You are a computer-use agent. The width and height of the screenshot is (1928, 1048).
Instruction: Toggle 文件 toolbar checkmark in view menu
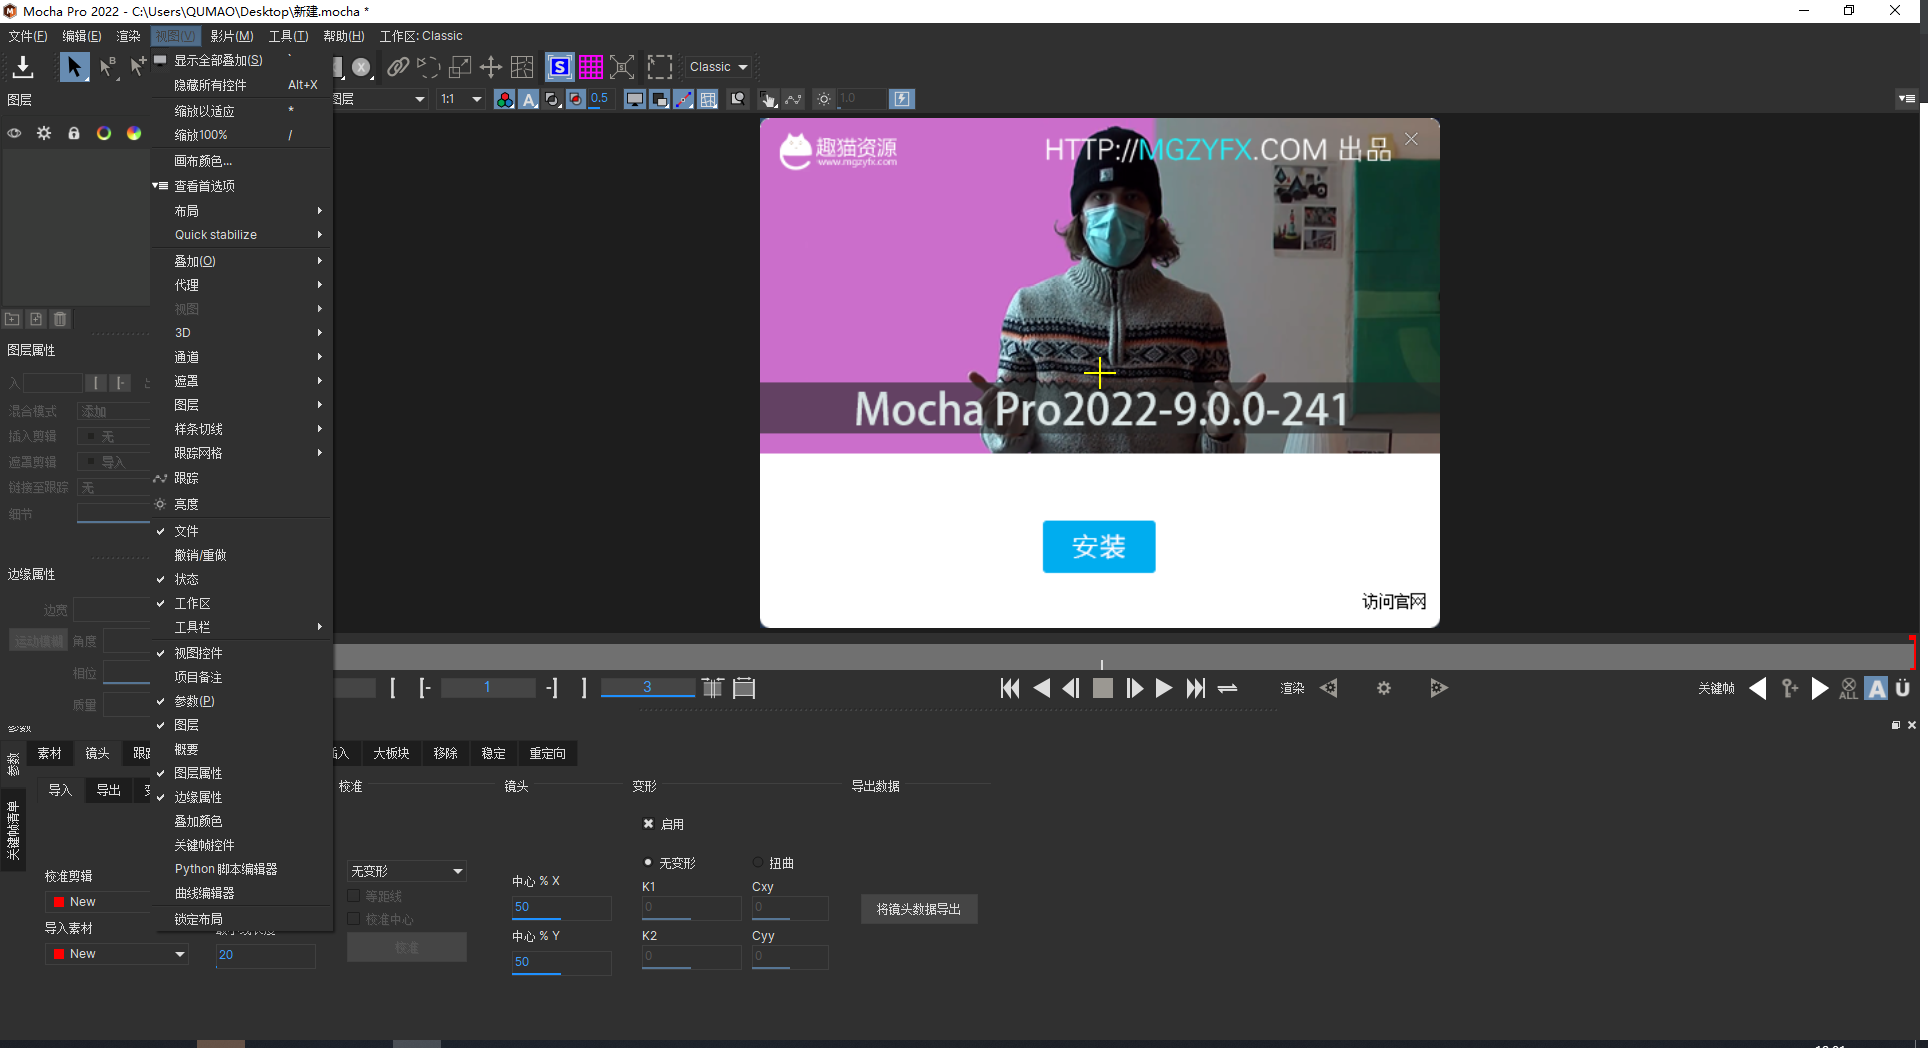pyautogui.click(x=241, y=531)
